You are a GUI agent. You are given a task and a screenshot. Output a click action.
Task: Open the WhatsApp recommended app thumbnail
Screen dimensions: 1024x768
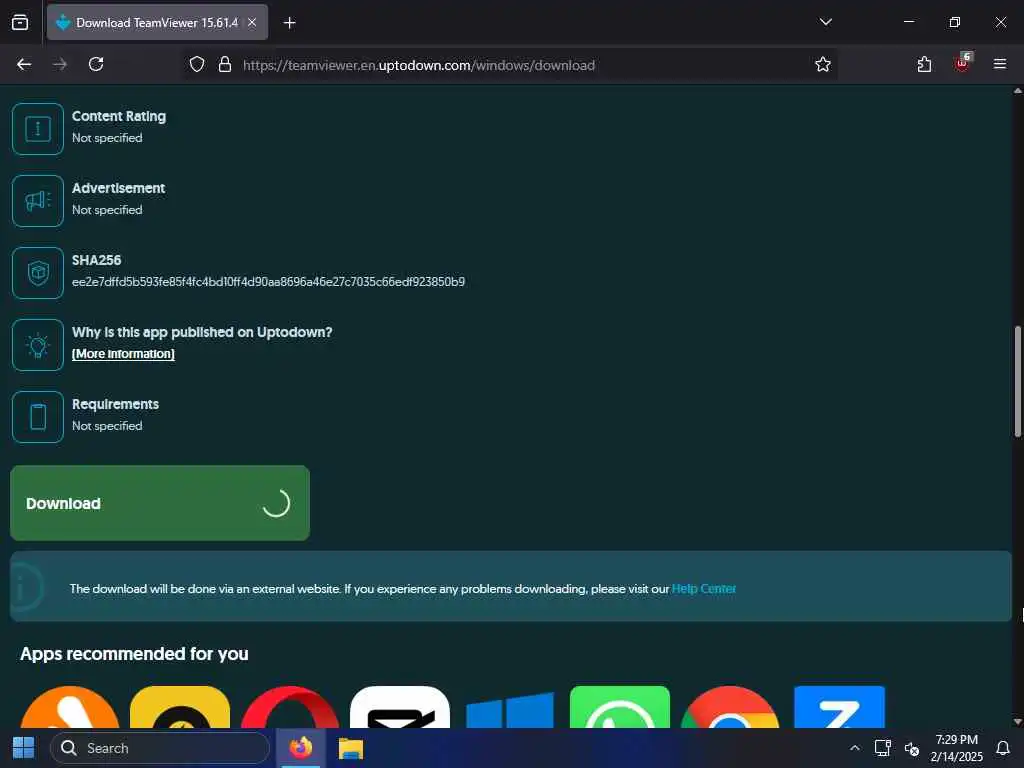[620, 707]
